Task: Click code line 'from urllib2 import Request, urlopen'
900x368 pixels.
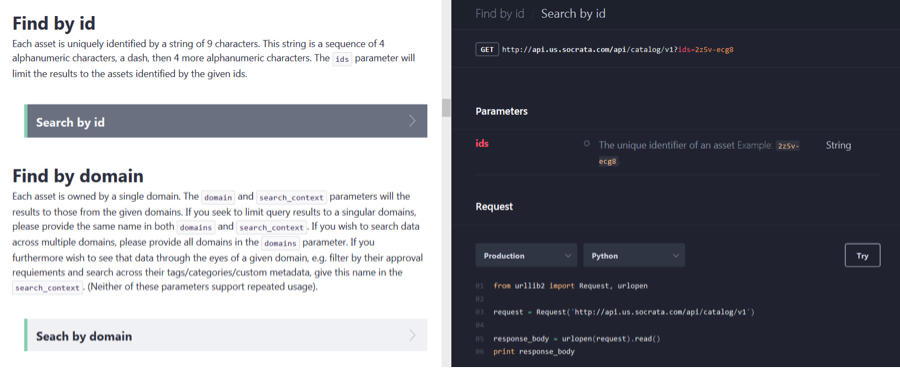Action: click(571, 286)
